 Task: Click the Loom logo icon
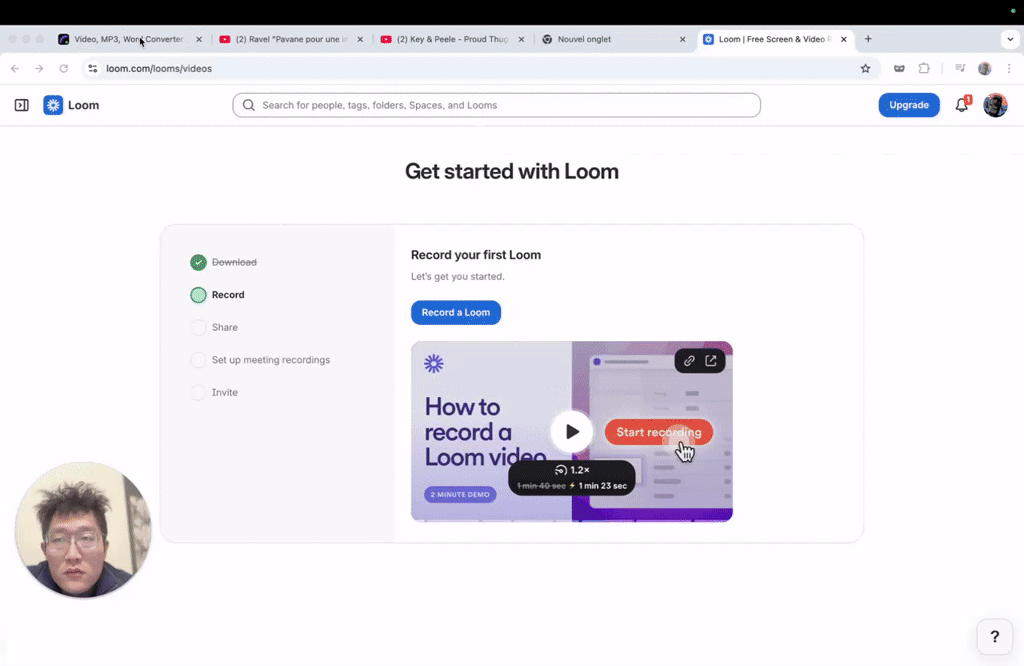tap(53, 105)
